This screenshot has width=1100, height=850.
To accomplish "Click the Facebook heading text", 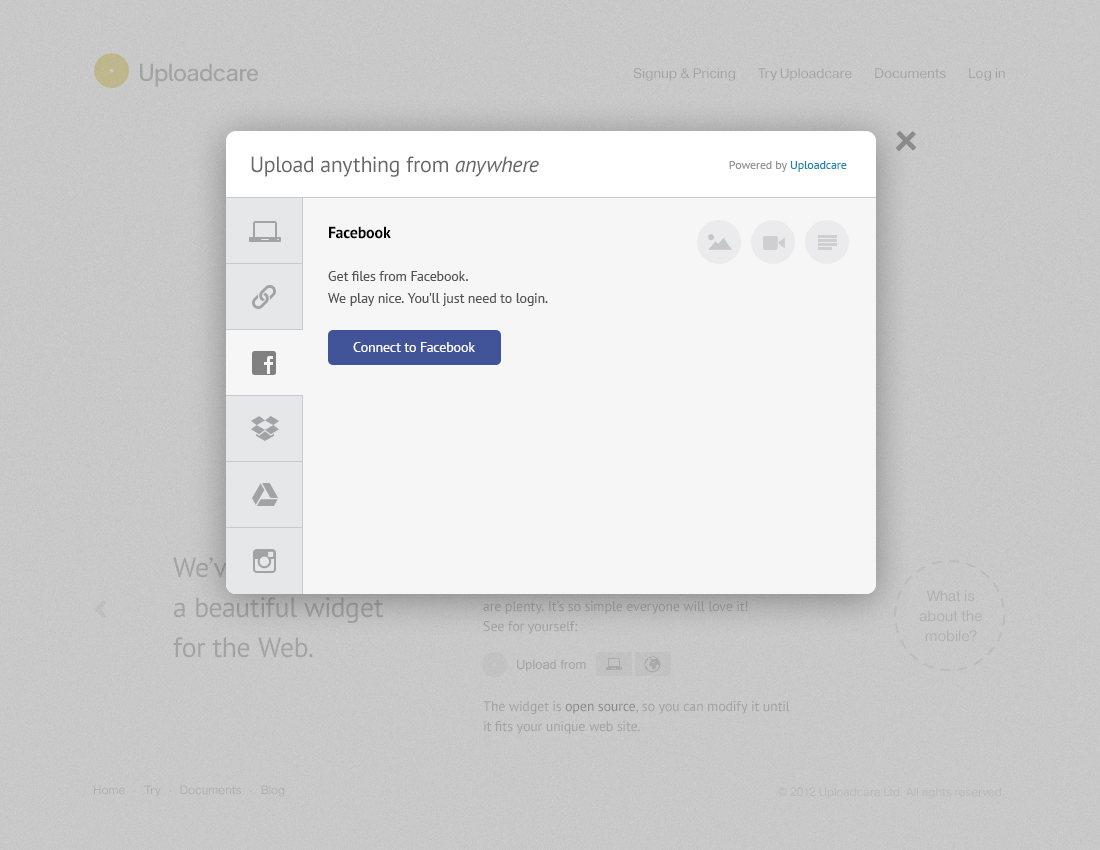I will coord(359,233).
